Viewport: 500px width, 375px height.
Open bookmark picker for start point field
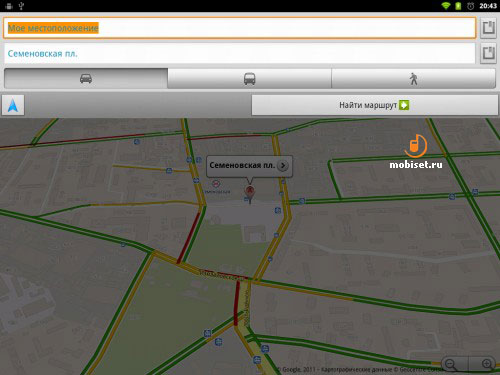click(488, 28)
